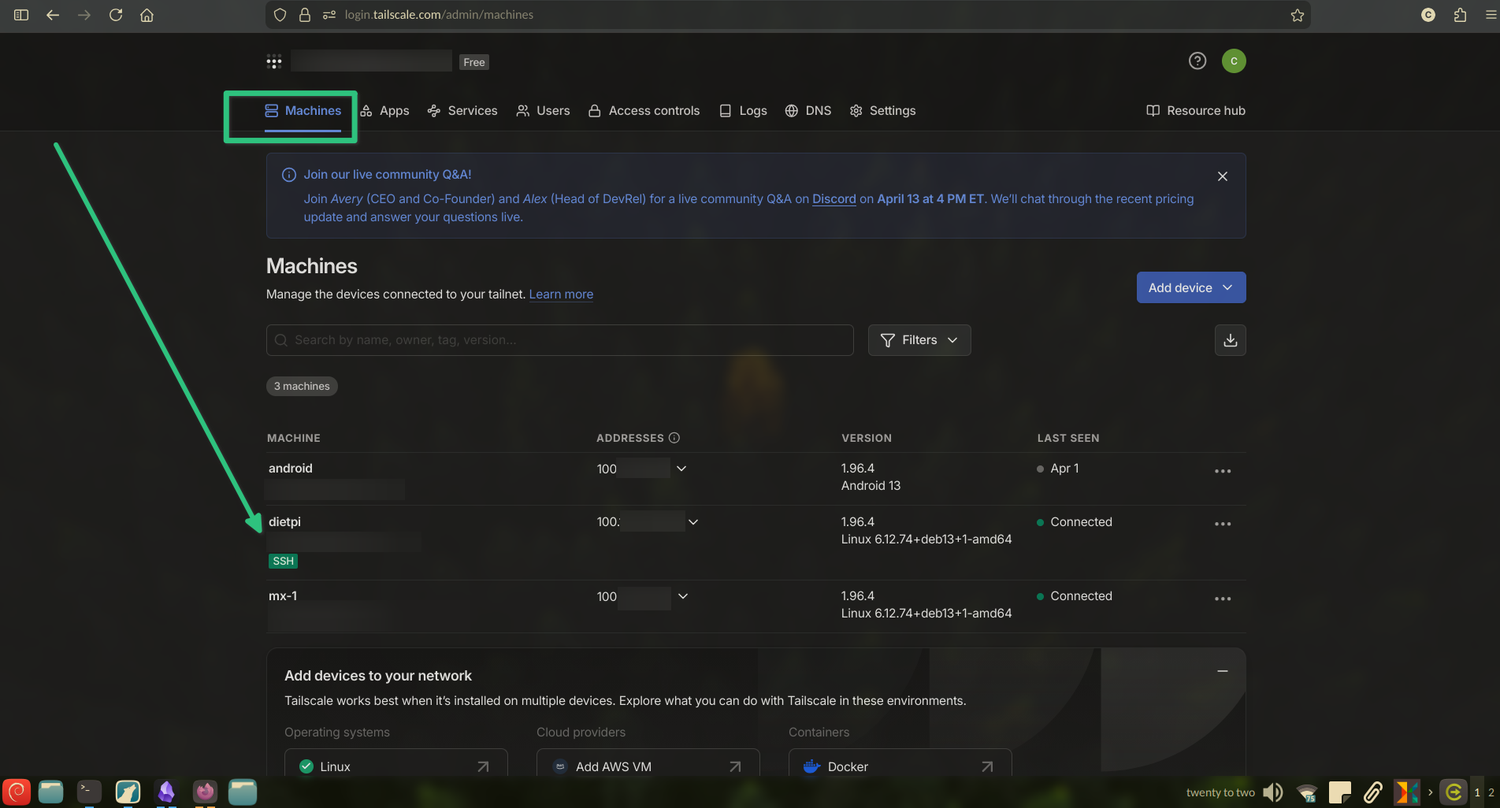Click the dietpi Connected status
This screenshot has height=808, width=1500.
(1081, 522)
